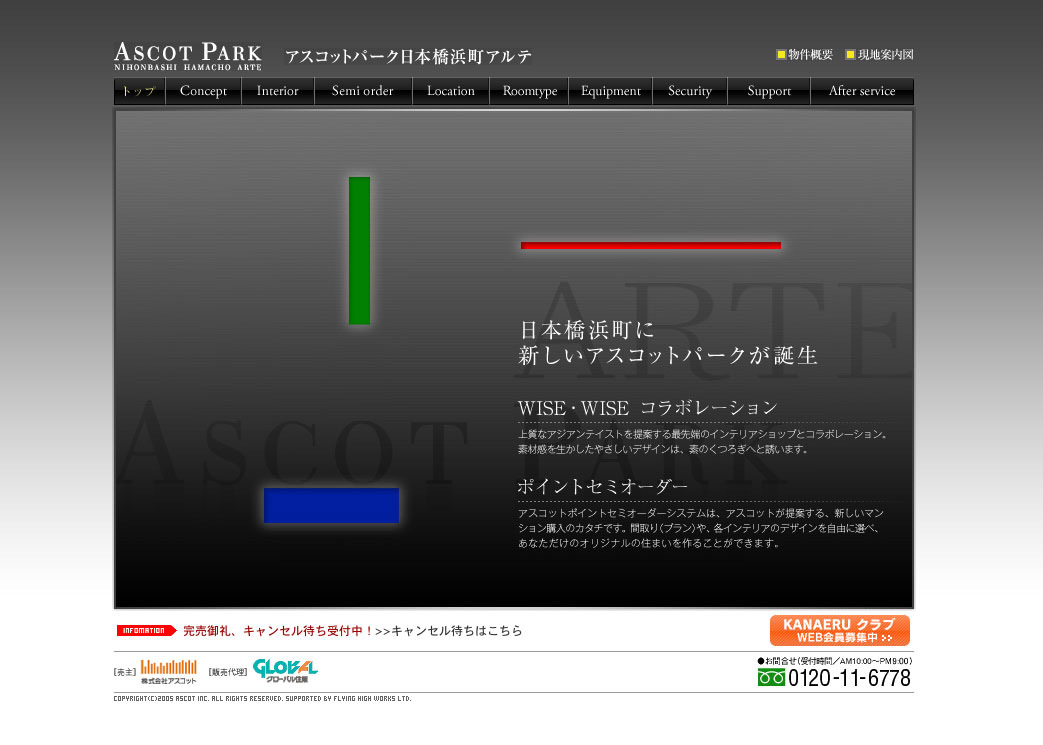The width and height of the screenshot is (1043, 745).
Task: Click the green vertical bar
Action: coord(359,251)
